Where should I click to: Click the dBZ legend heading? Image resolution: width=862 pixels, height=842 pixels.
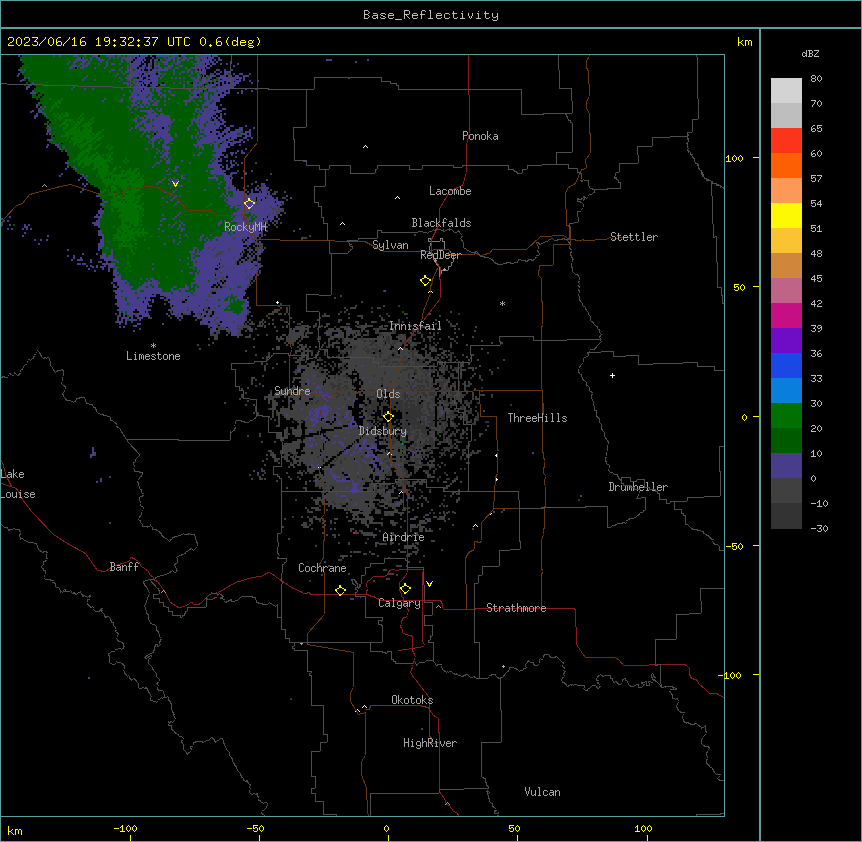pyautogui.click(x=810, y=53)
